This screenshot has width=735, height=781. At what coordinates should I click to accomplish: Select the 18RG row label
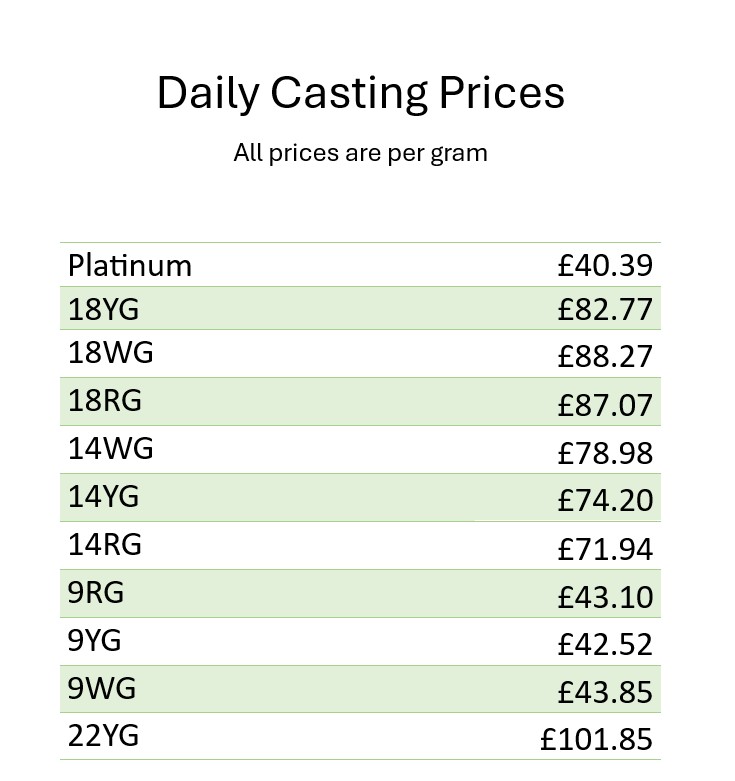pos(105,400)
